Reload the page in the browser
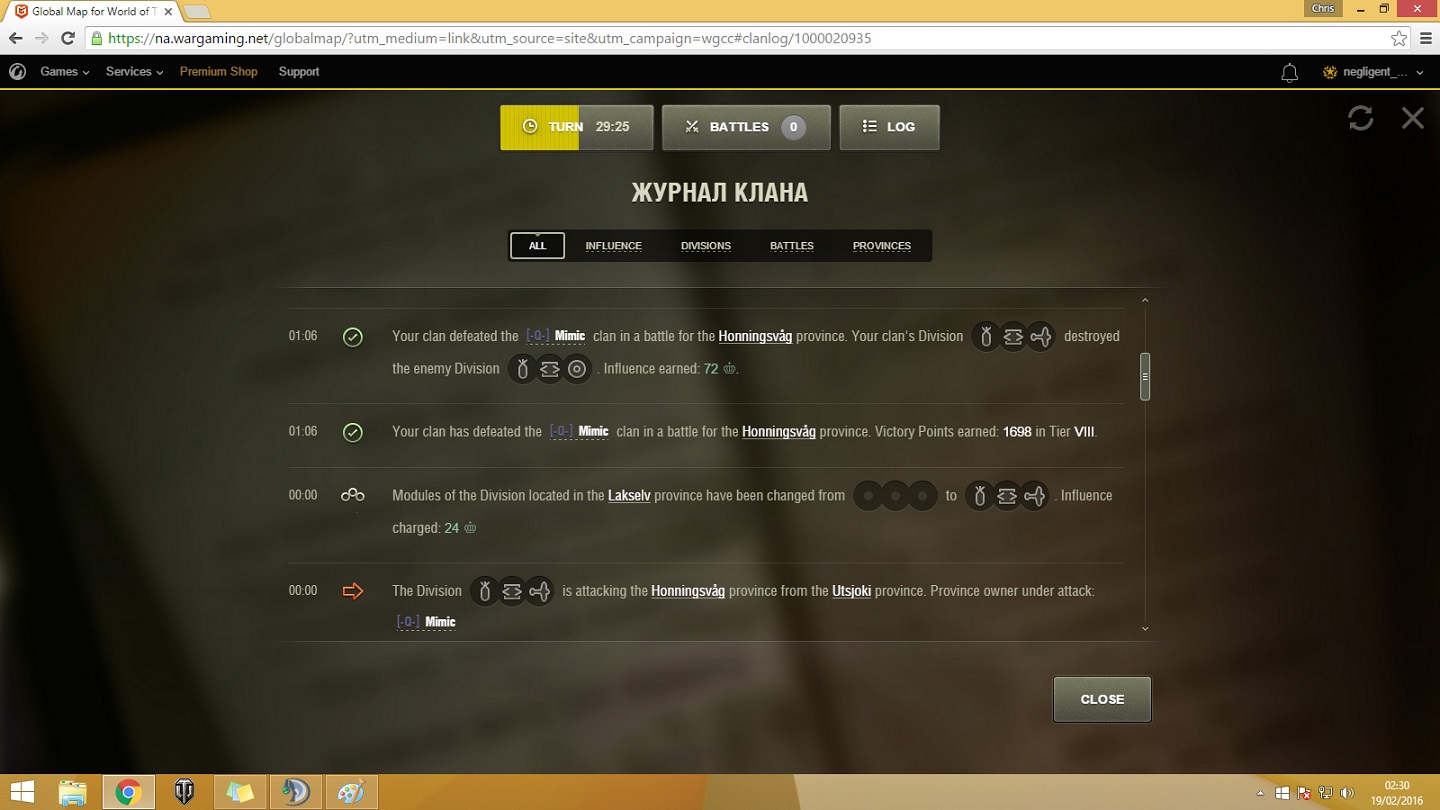The height and width of the screenshot is (810, 1440). tap(68, 38)
